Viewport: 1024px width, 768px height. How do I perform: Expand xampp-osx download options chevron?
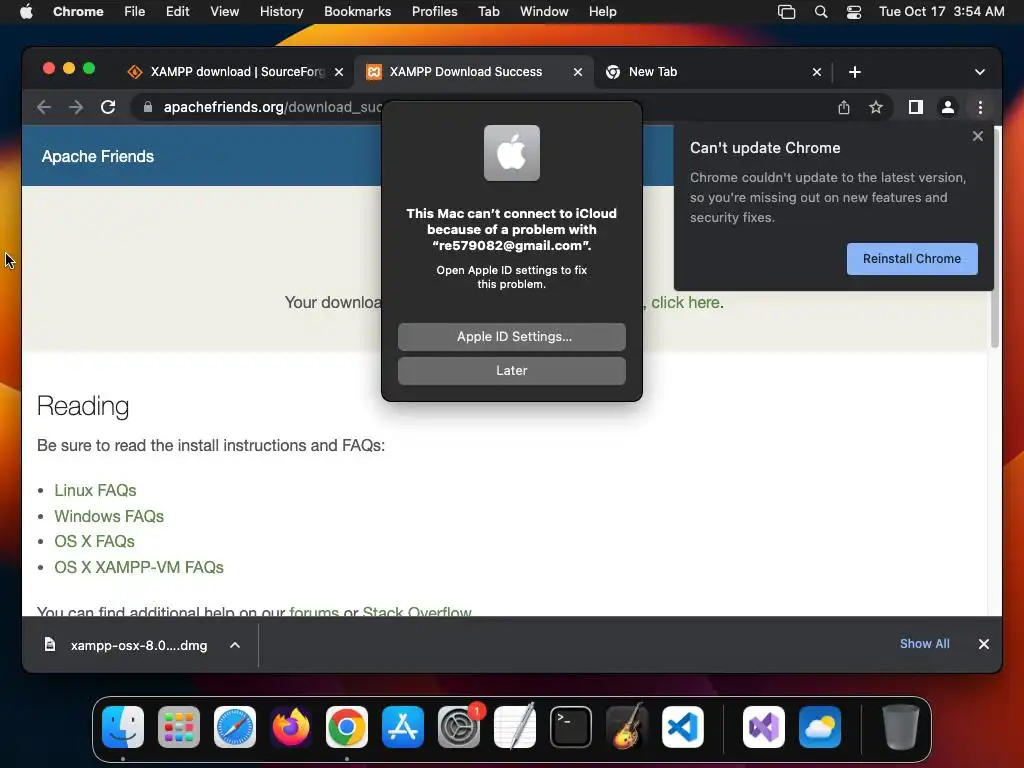coord(235,645)
